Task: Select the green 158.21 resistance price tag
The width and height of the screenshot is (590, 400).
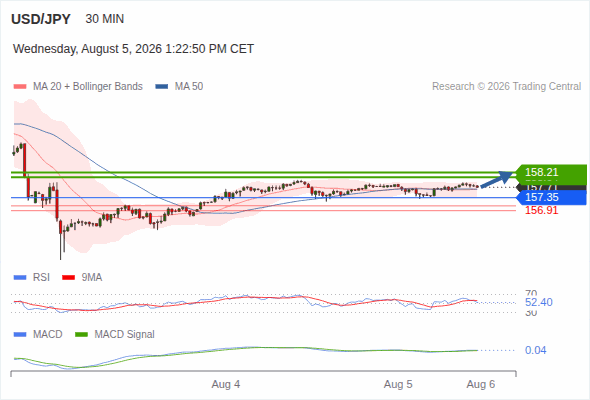Action: pos(551,172)
